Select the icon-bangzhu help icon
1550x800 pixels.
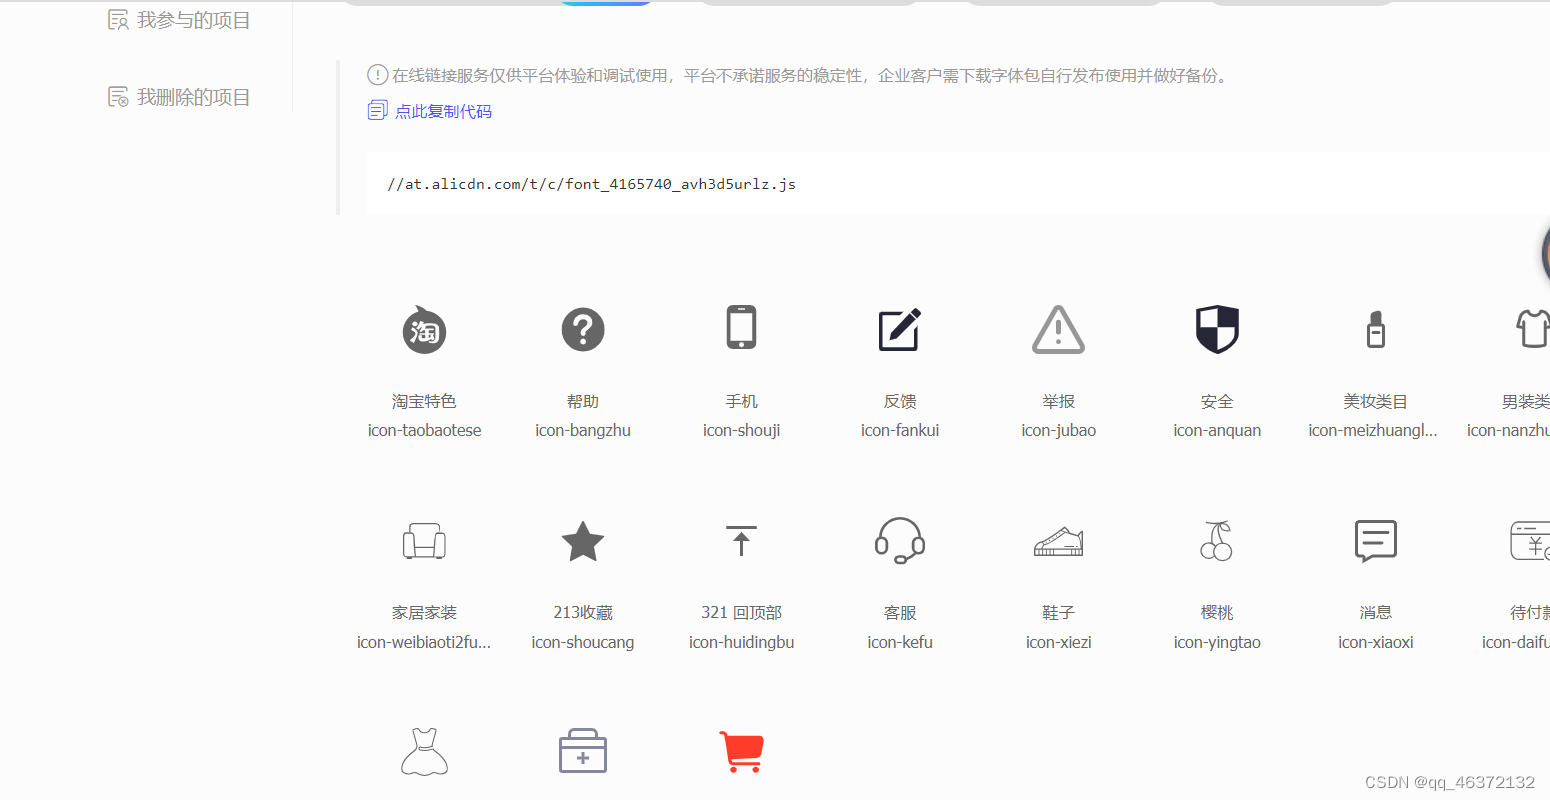[x=583, y=330]
